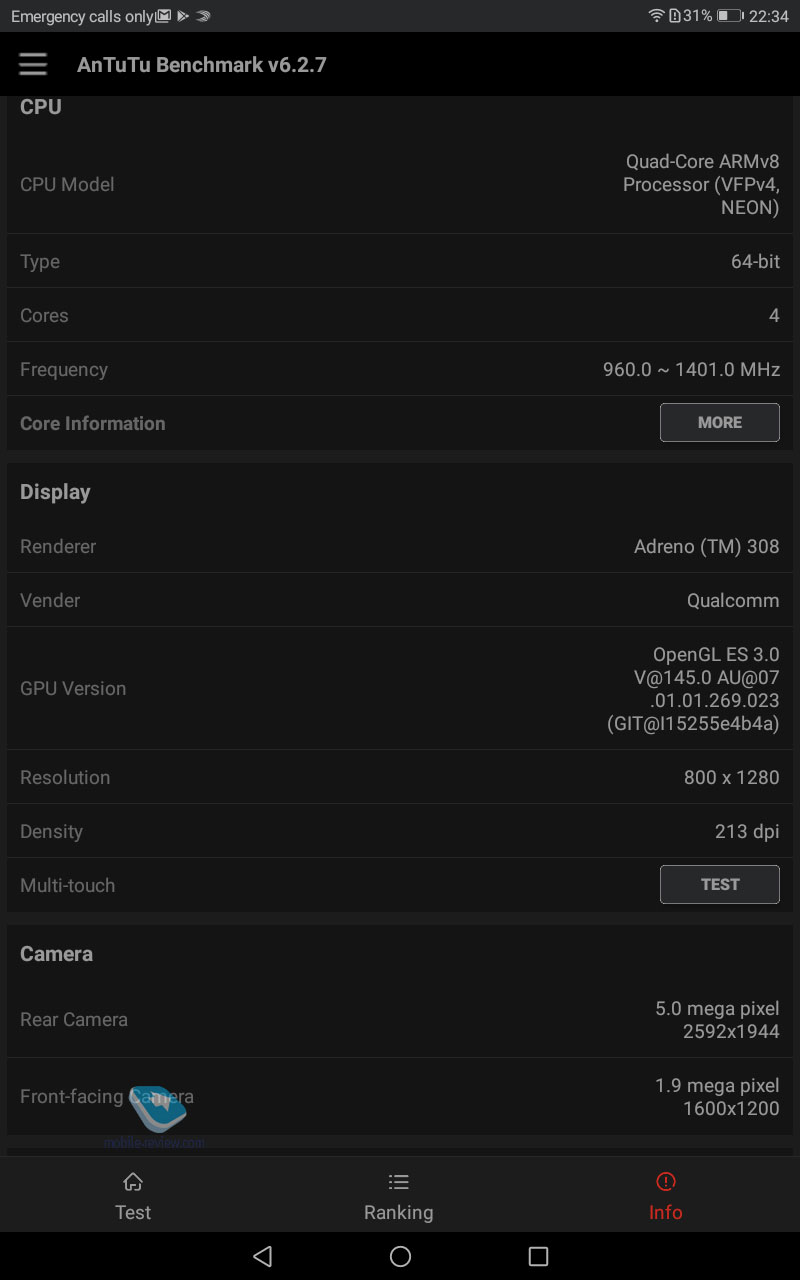Tap the Ranking list icon
The width and height of the screenshot is (800, 1280).
(399, 1182)
